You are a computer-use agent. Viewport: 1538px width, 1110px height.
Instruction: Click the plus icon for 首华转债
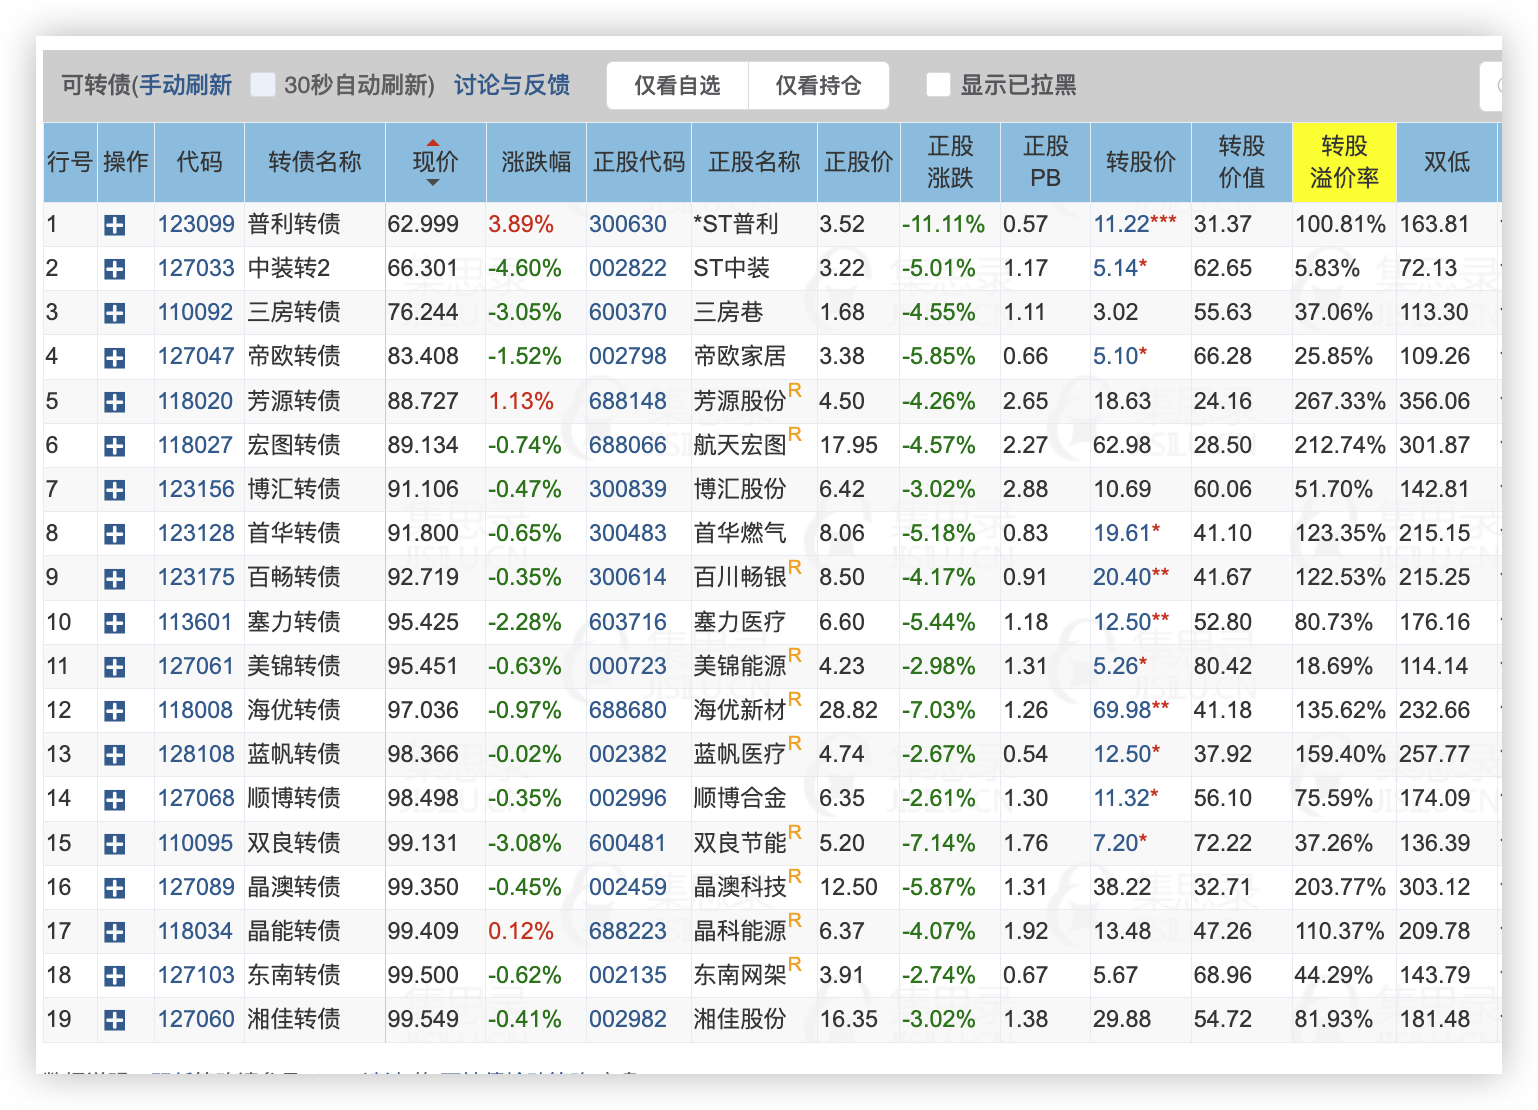click(x=115, y=535)
